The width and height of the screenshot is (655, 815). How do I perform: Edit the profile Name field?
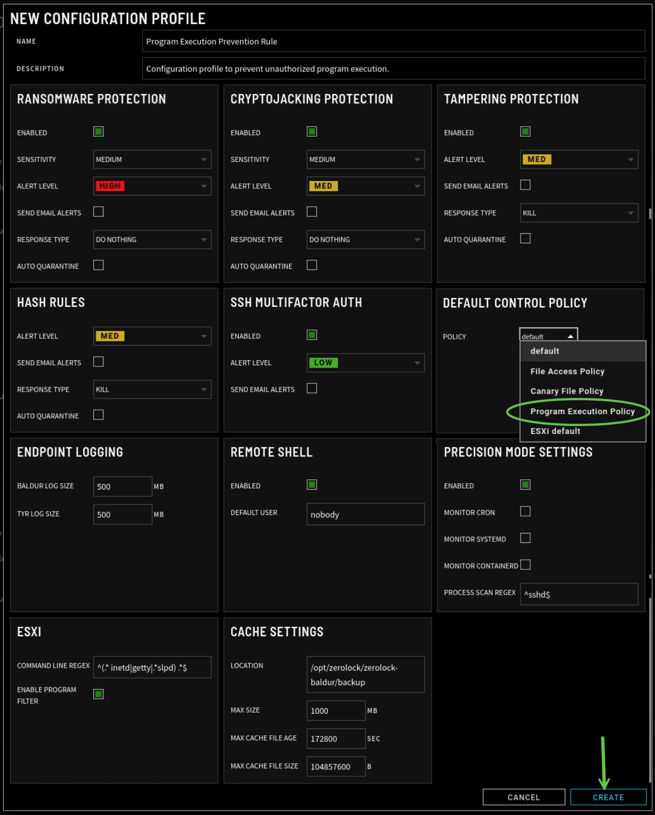pyautogui.click(x=394, y=41)
